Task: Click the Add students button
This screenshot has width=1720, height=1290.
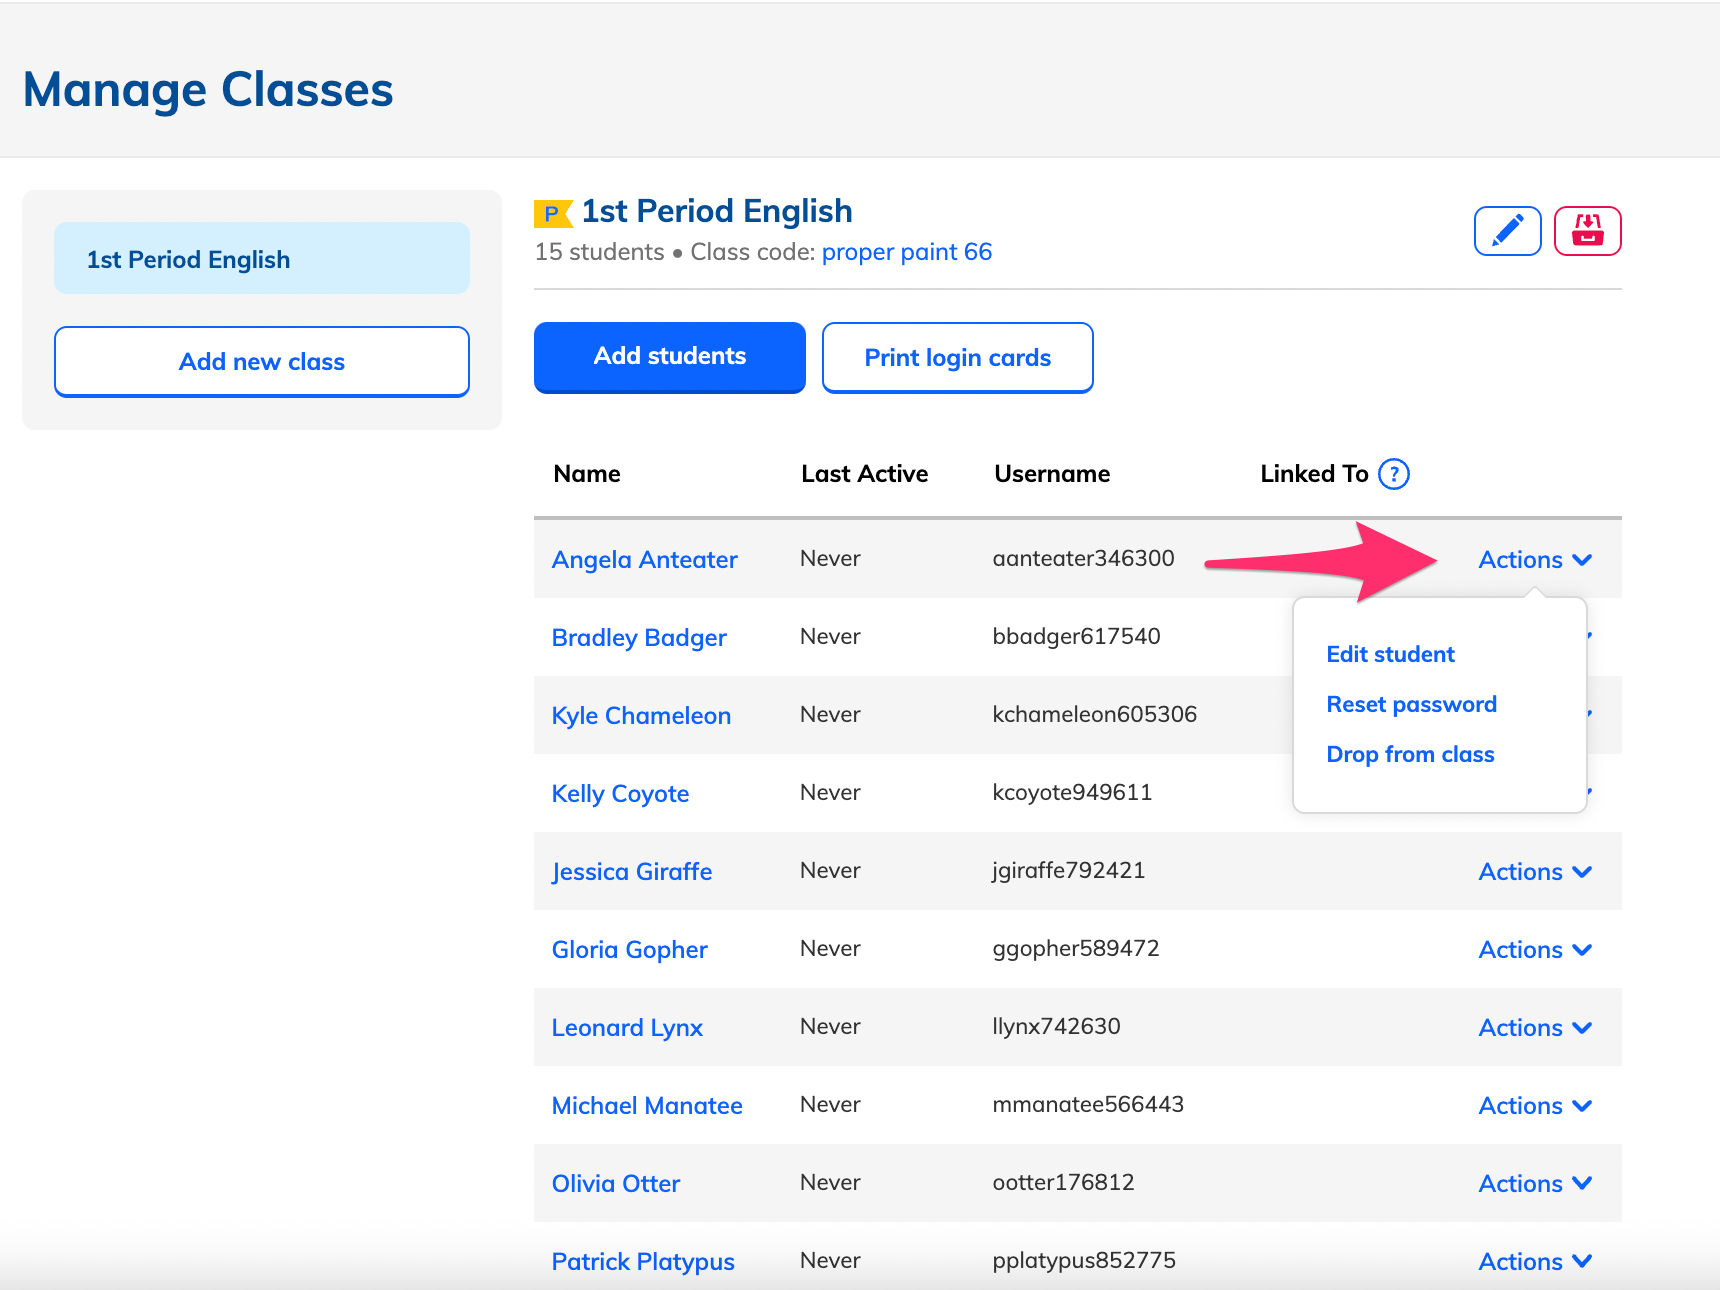Action: point(670,357)
